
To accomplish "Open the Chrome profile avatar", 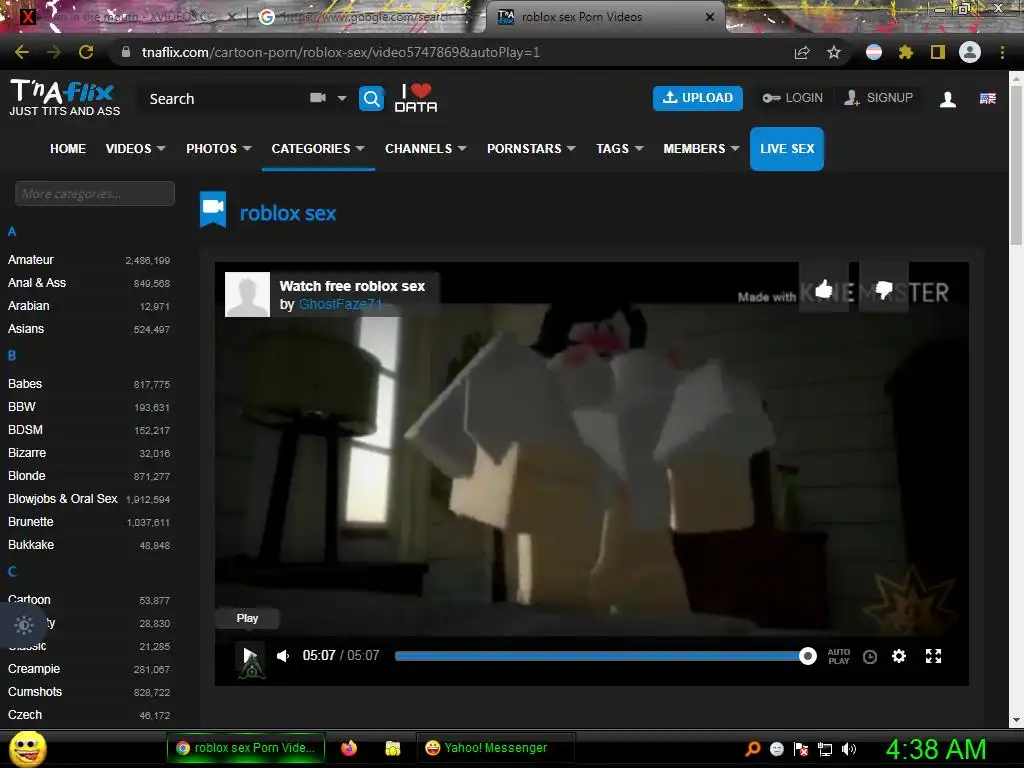I will [970, 52].
